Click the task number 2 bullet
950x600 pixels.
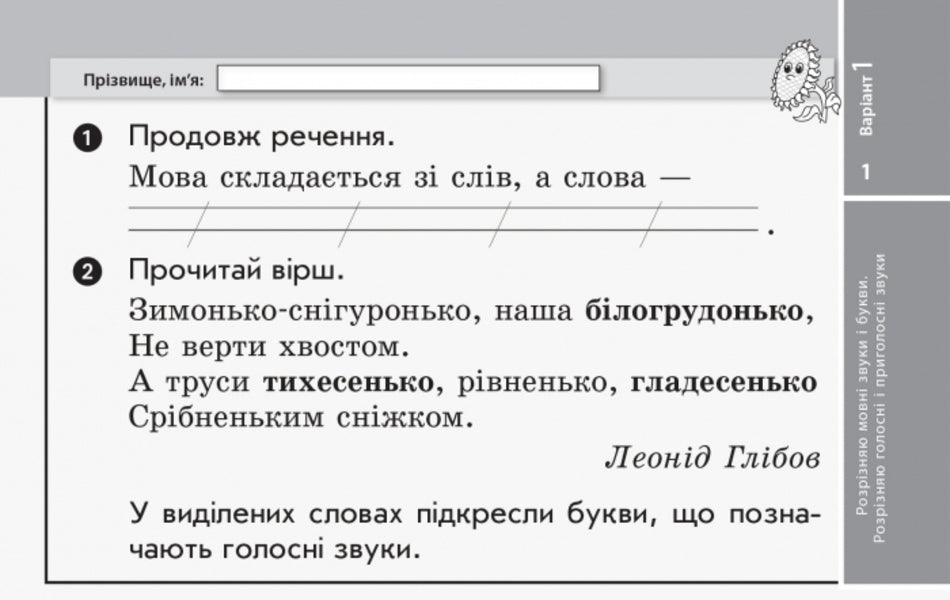pos(87,272)
